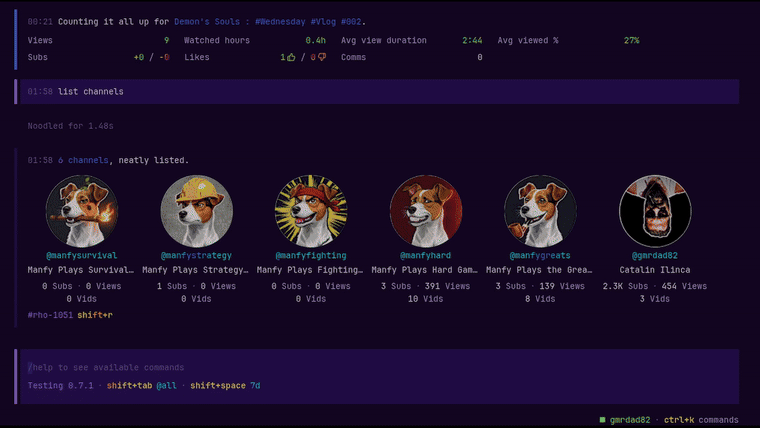Choose the @manfygreats pipe dog avatar
760x428 pixels.
(540, 211)
